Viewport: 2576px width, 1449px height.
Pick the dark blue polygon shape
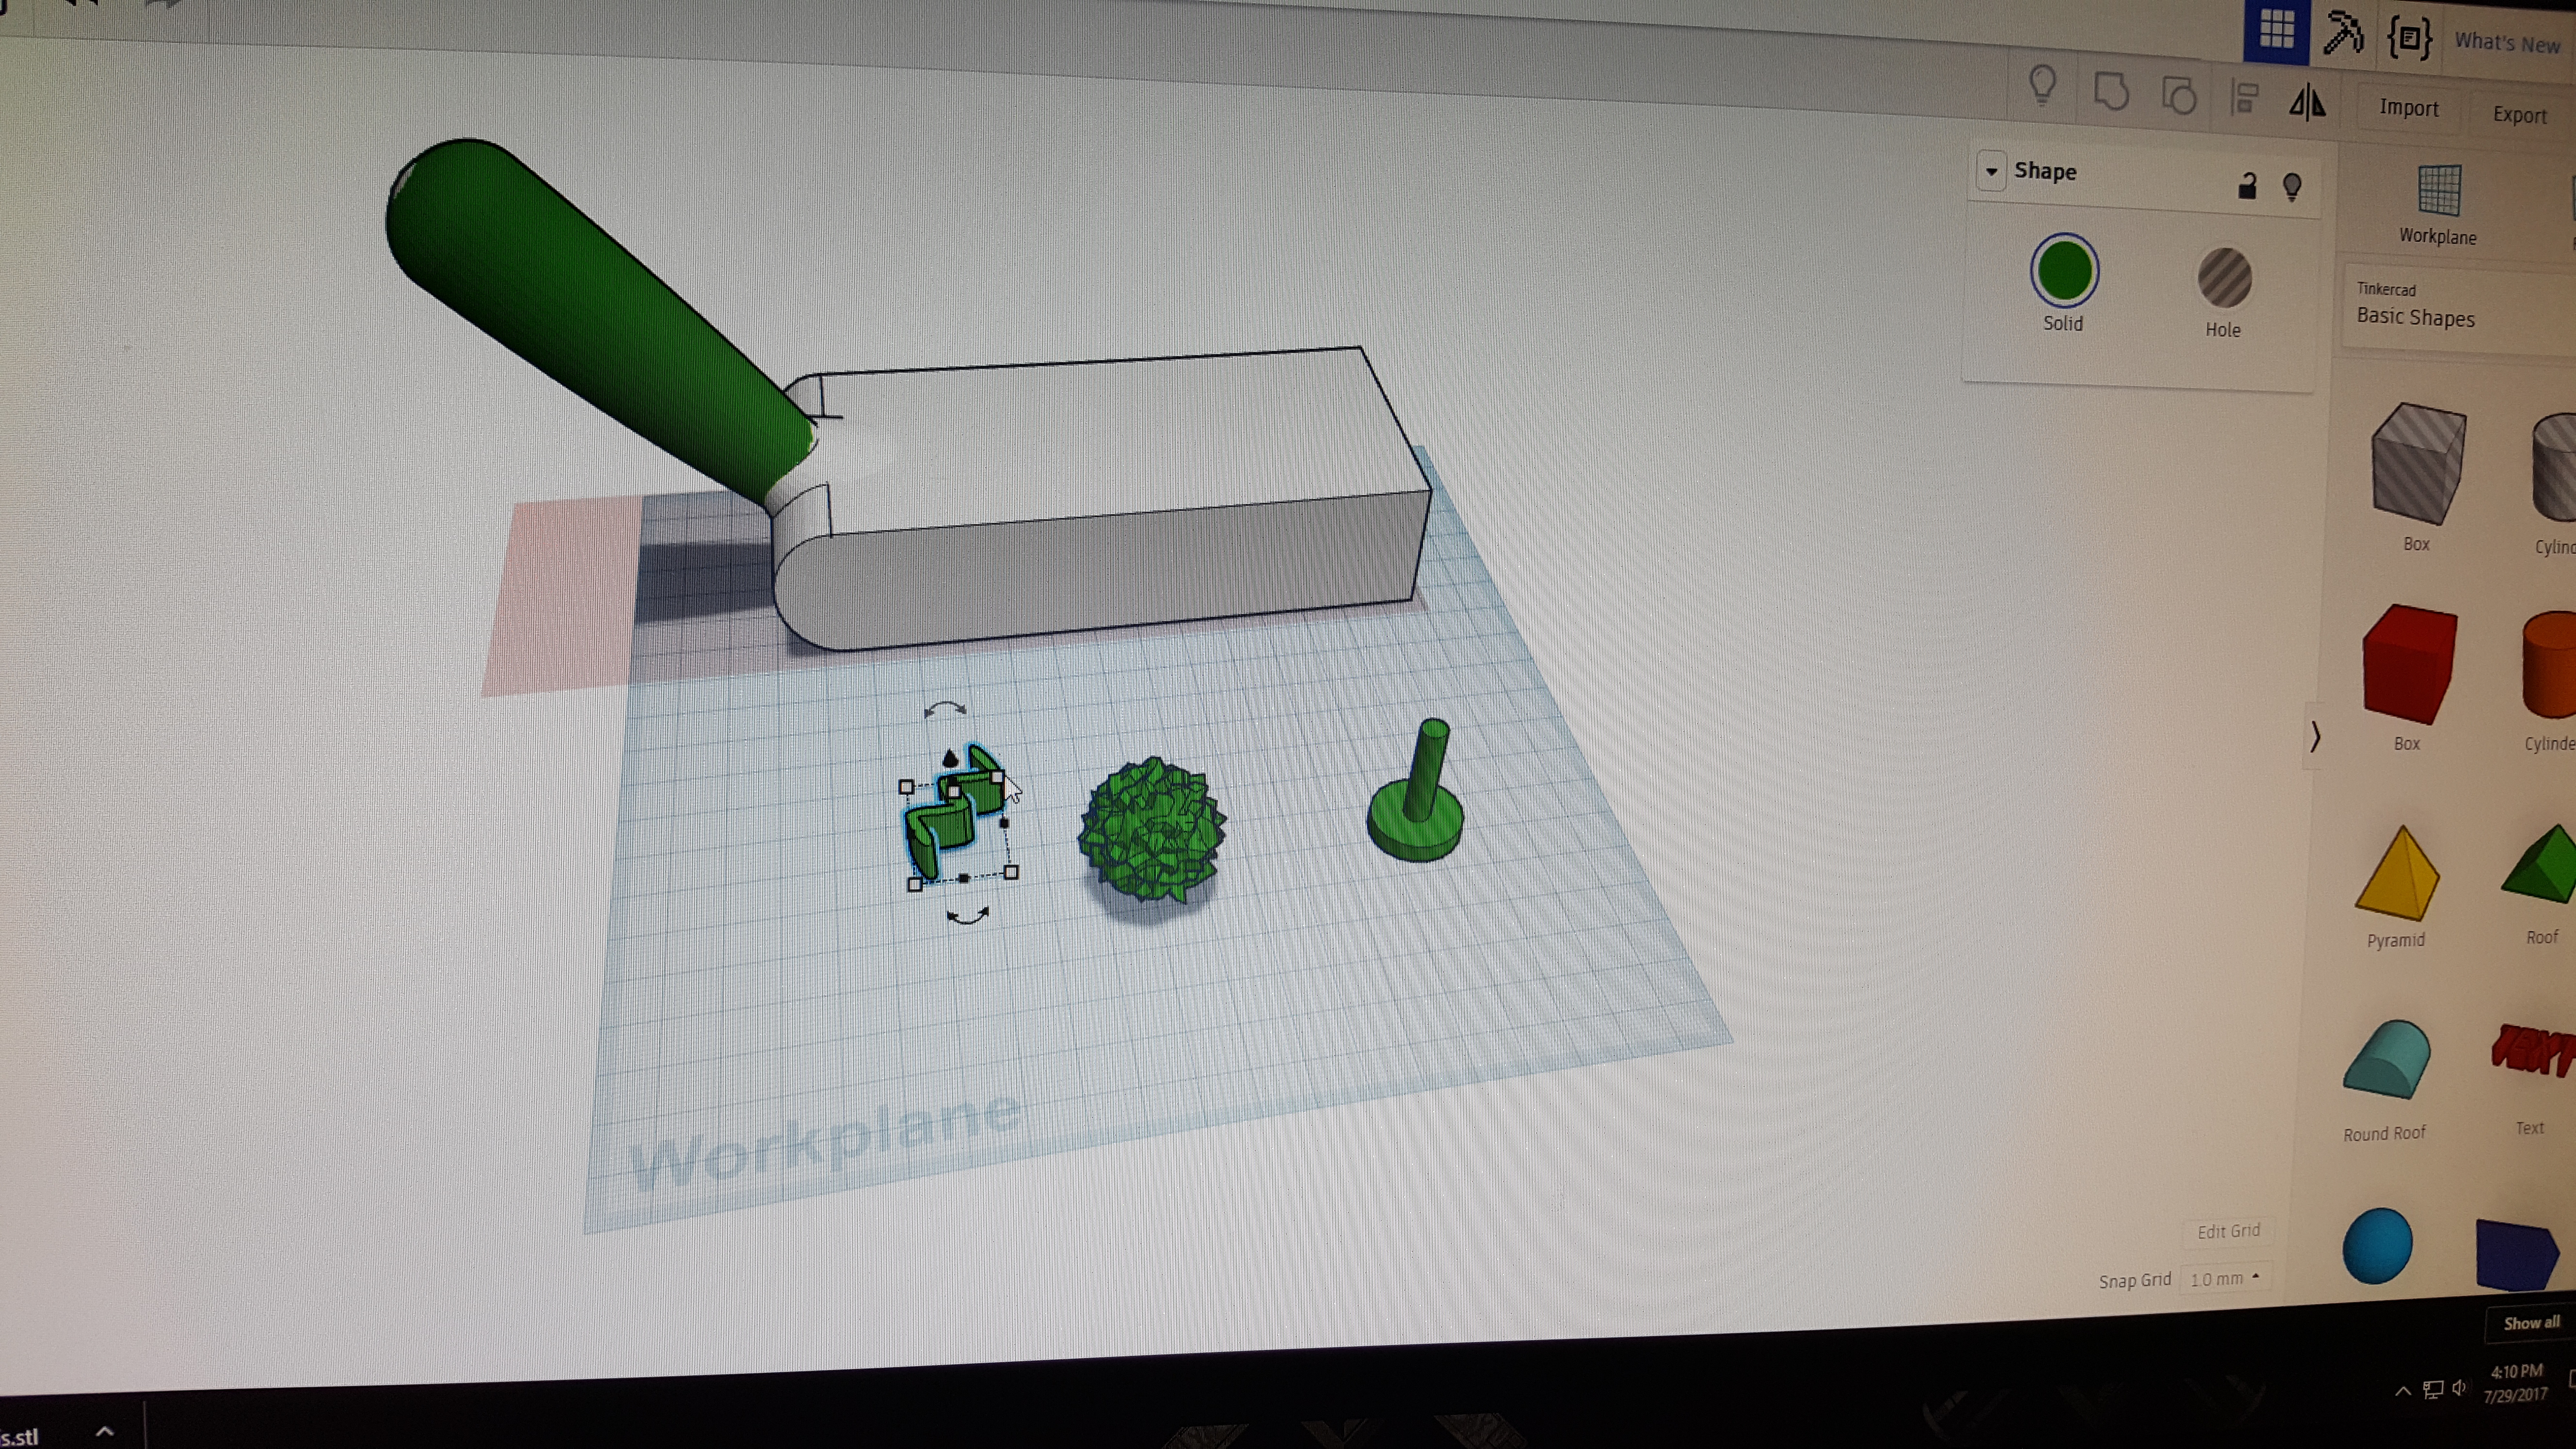[2517, 1254]
